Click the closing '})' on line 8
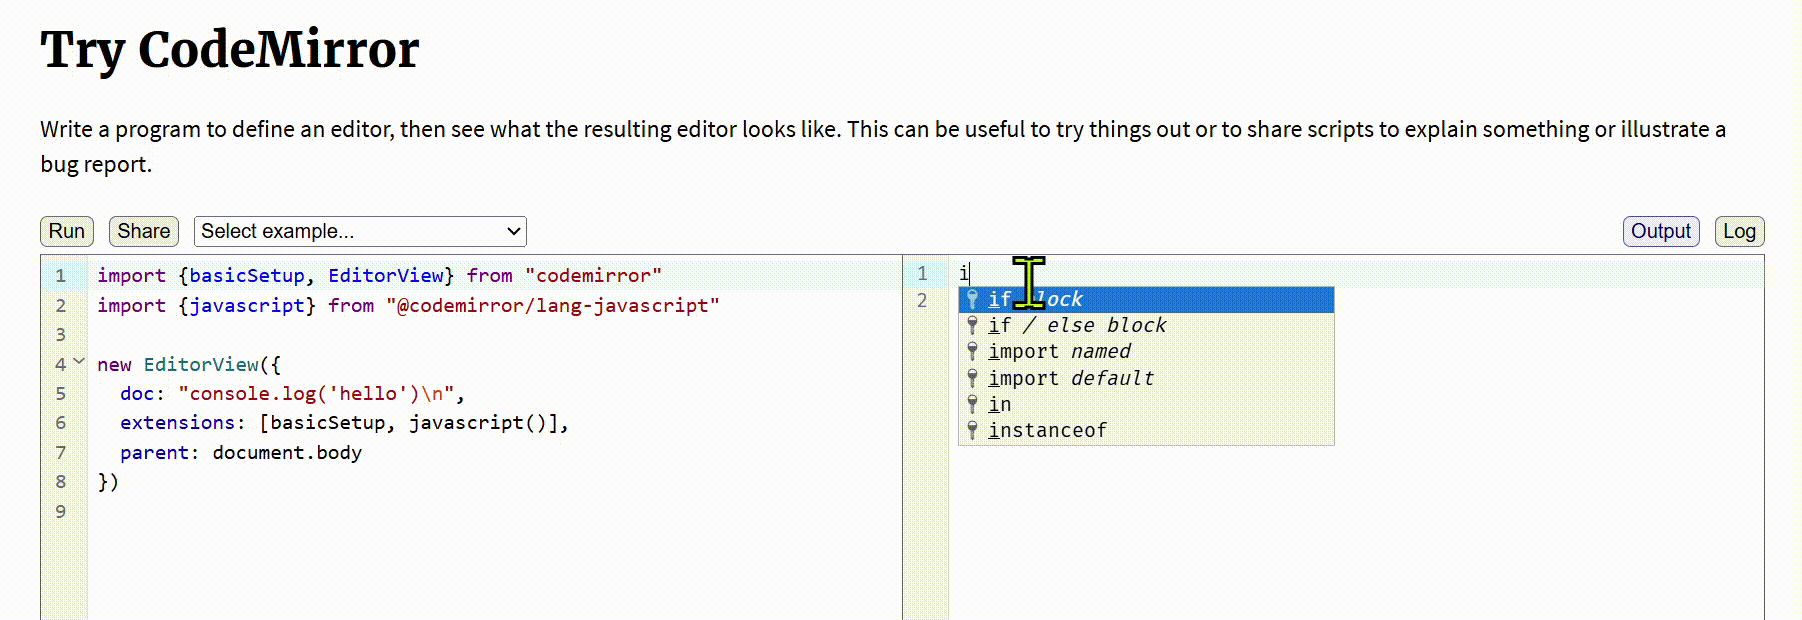 [108, 481]
